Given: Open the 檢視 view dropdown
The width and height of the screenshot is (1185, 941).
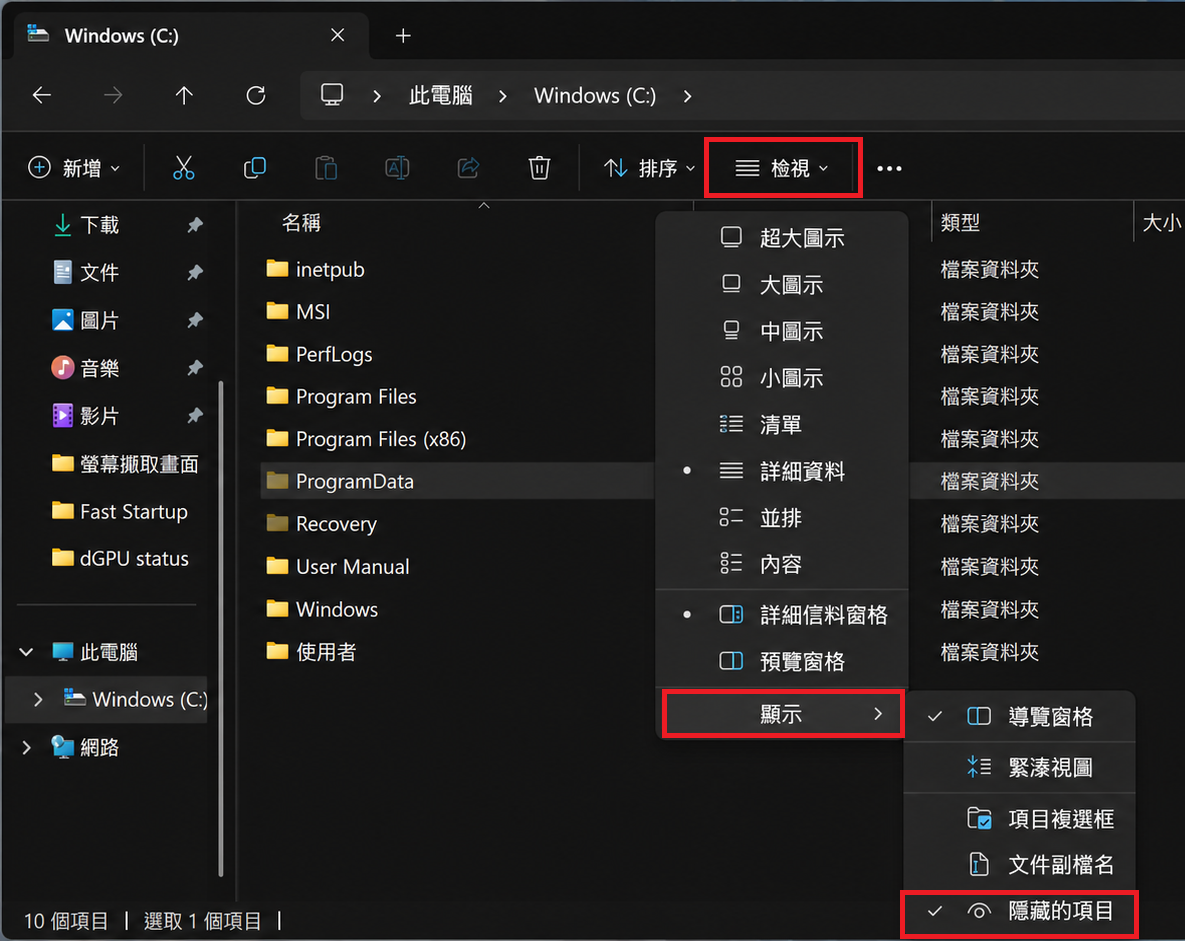Looking at the screenshot, I should 783,168.
